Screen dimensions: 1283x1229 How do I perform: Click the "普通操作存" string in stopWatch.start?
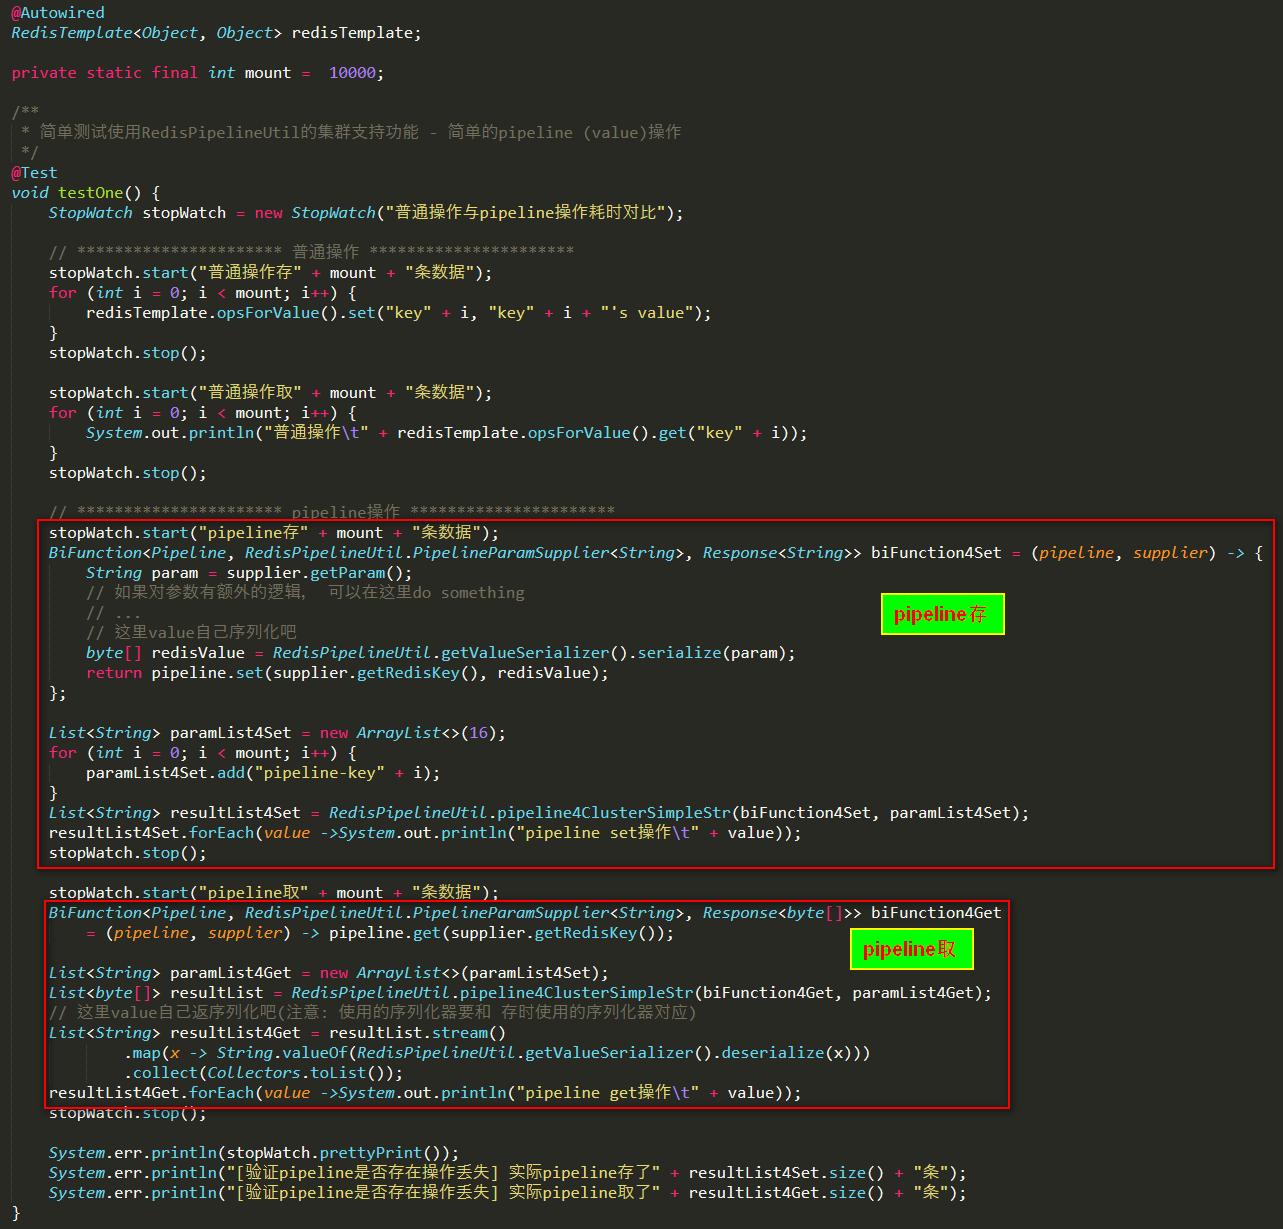pos(250,273)
